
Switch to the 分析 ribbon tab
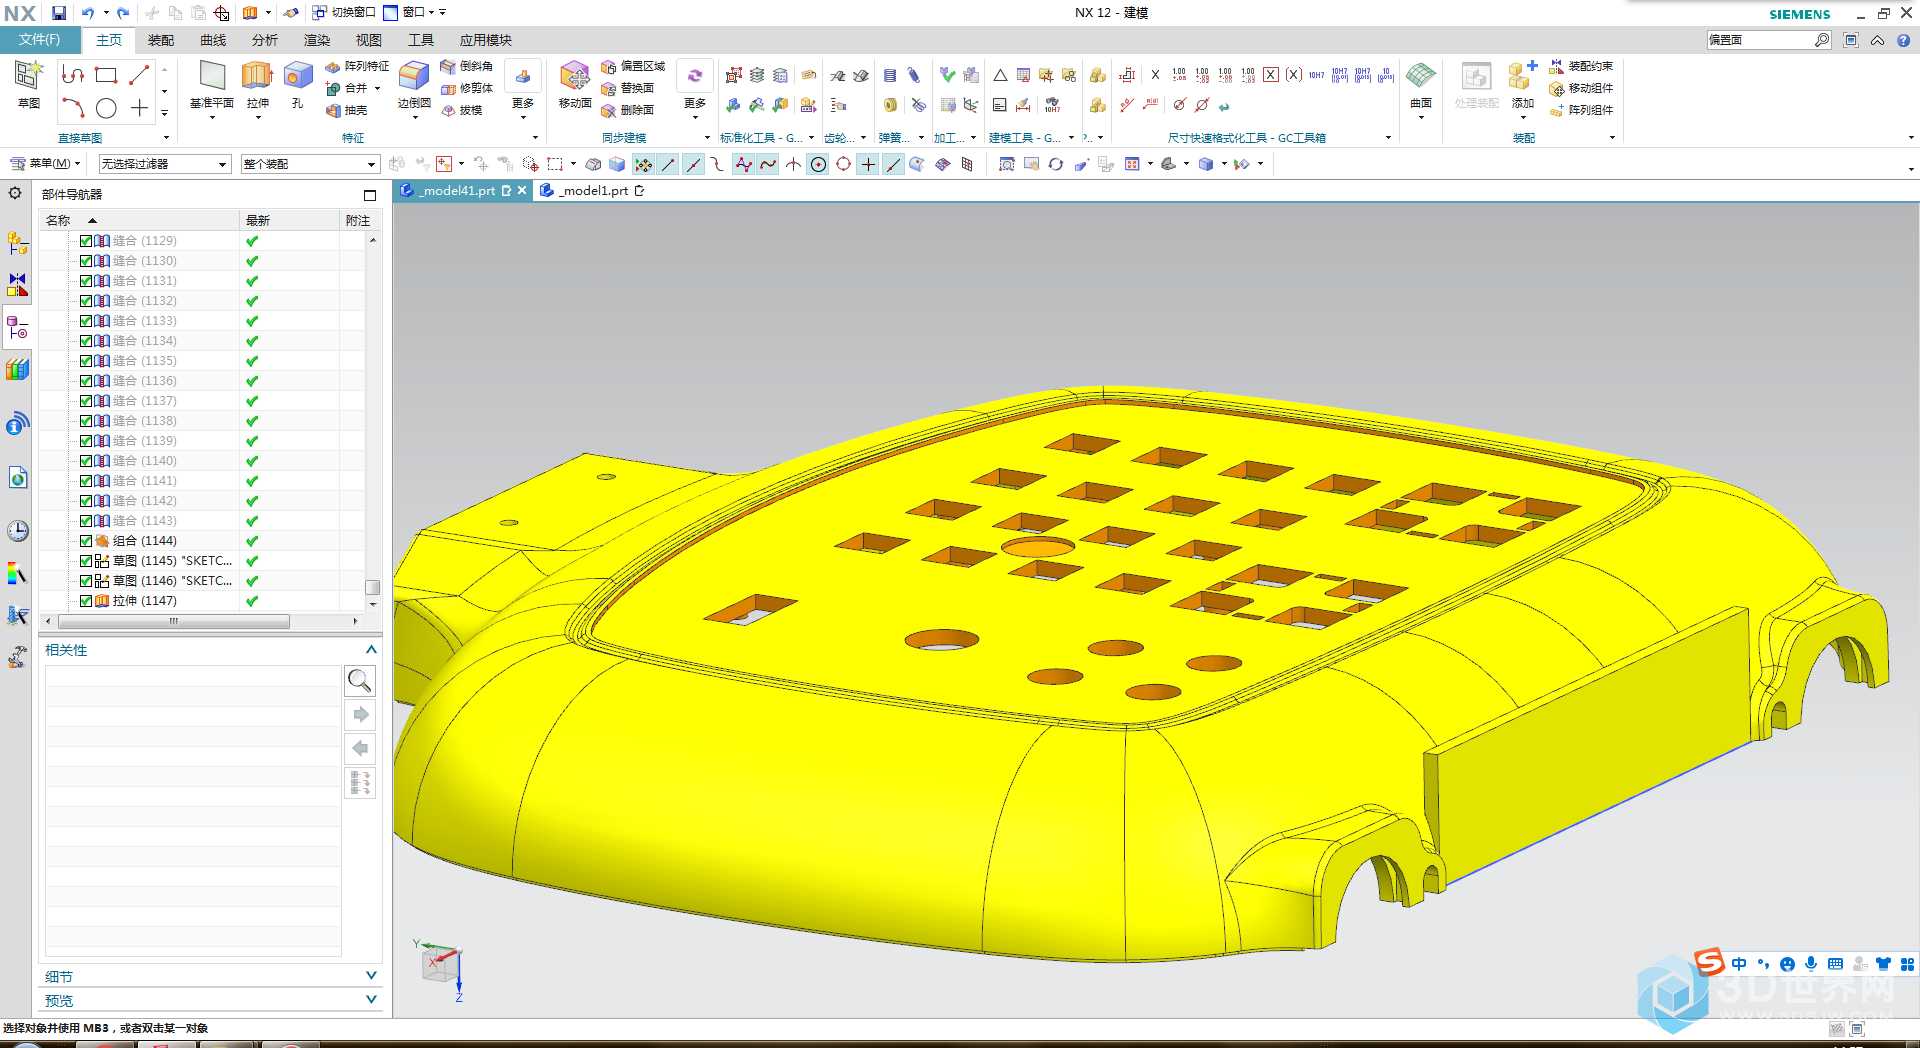click(265, 40)
